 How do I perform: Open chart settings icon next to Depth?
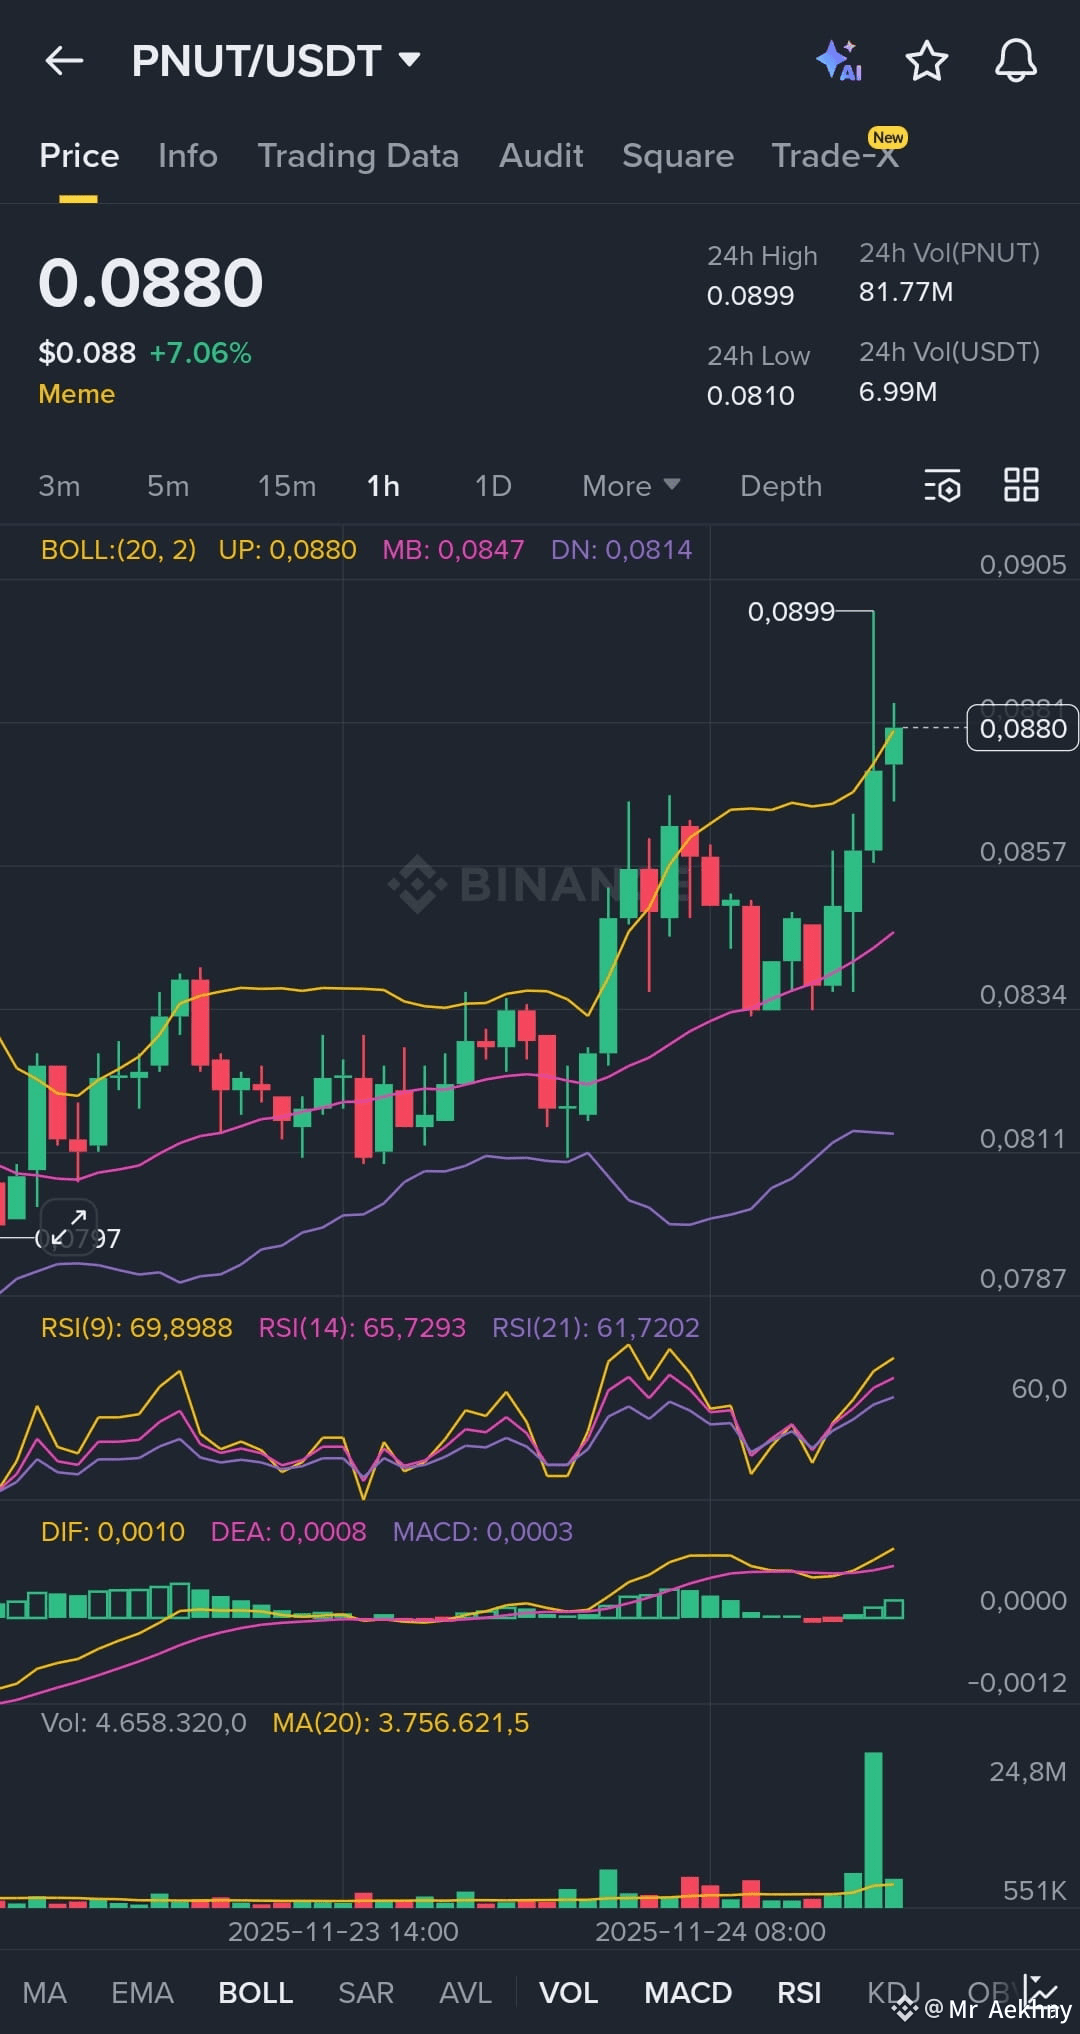[942, 486]
